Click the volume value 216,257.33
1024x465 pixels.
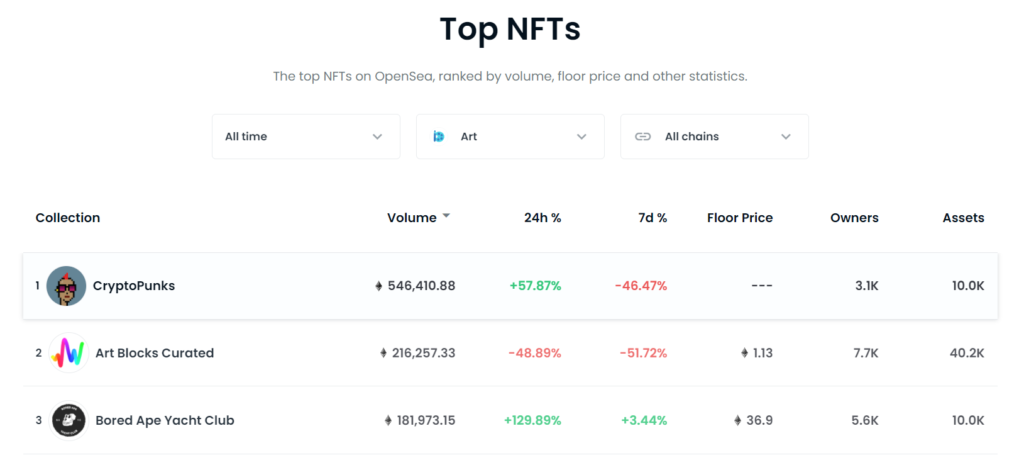[x=424, y=353]
